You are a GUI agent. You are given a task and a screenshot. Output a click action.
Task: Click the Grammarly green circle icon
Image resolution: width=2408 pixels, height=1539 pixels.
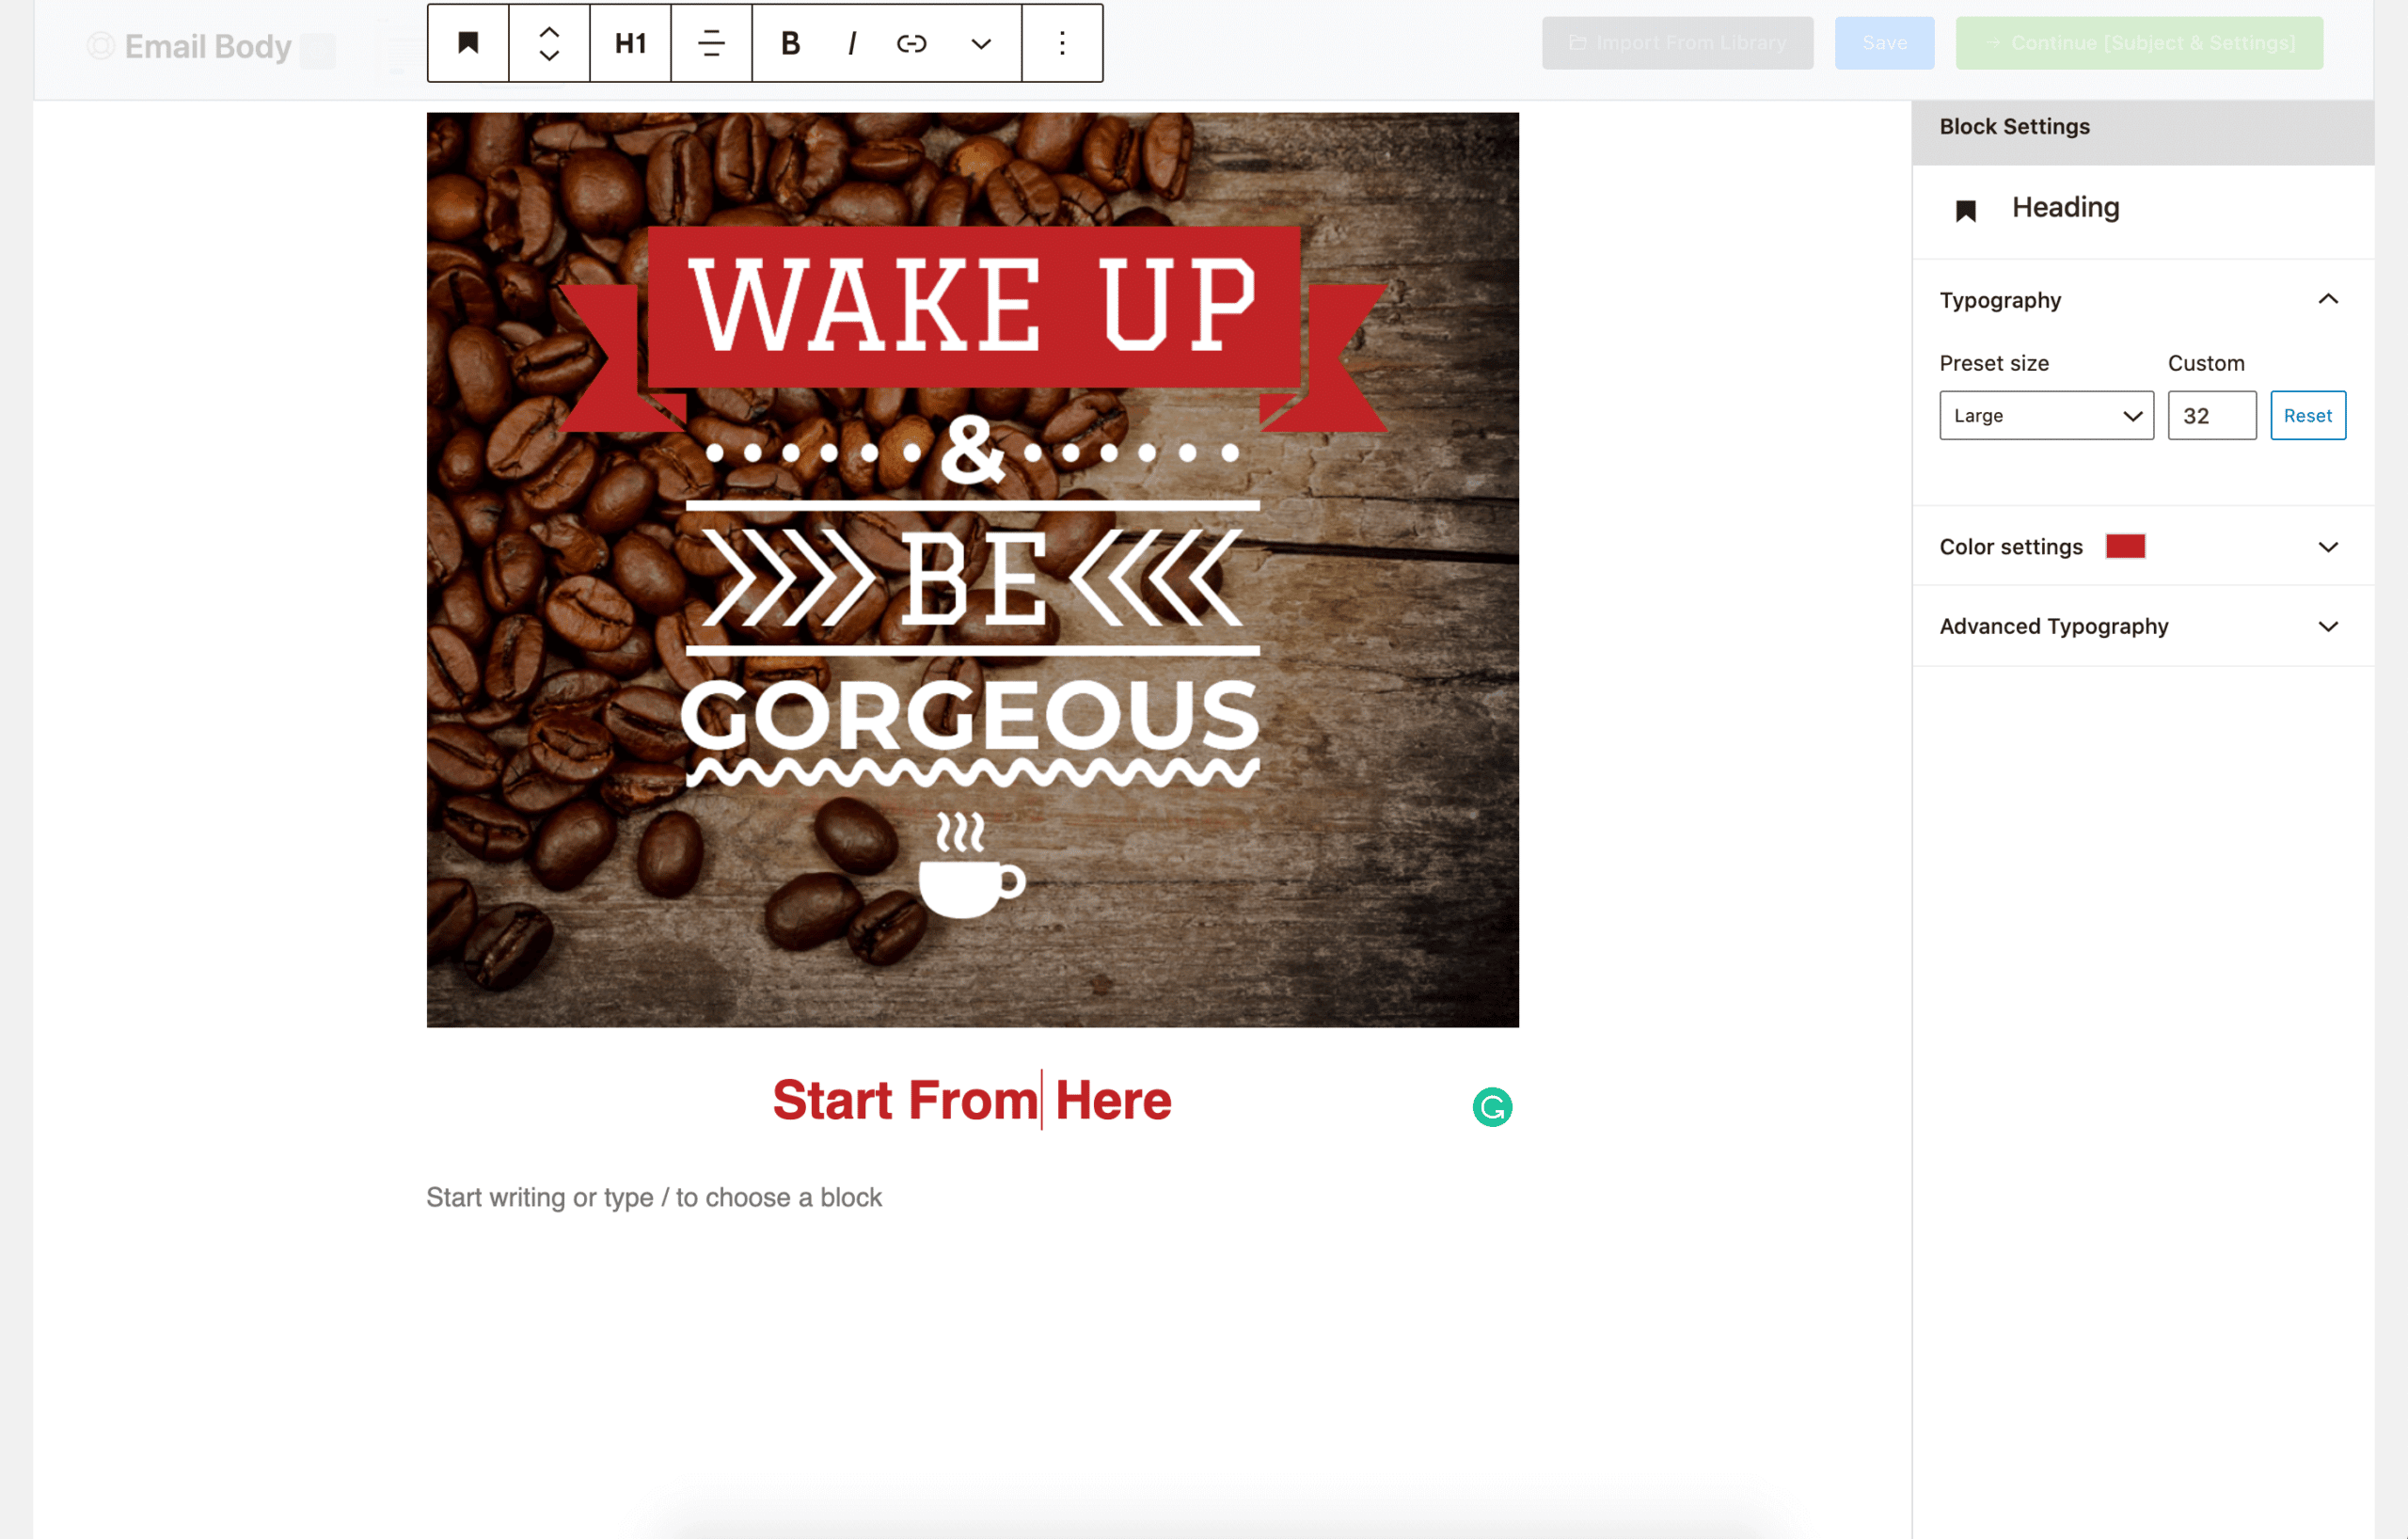click(1494, 1105)
